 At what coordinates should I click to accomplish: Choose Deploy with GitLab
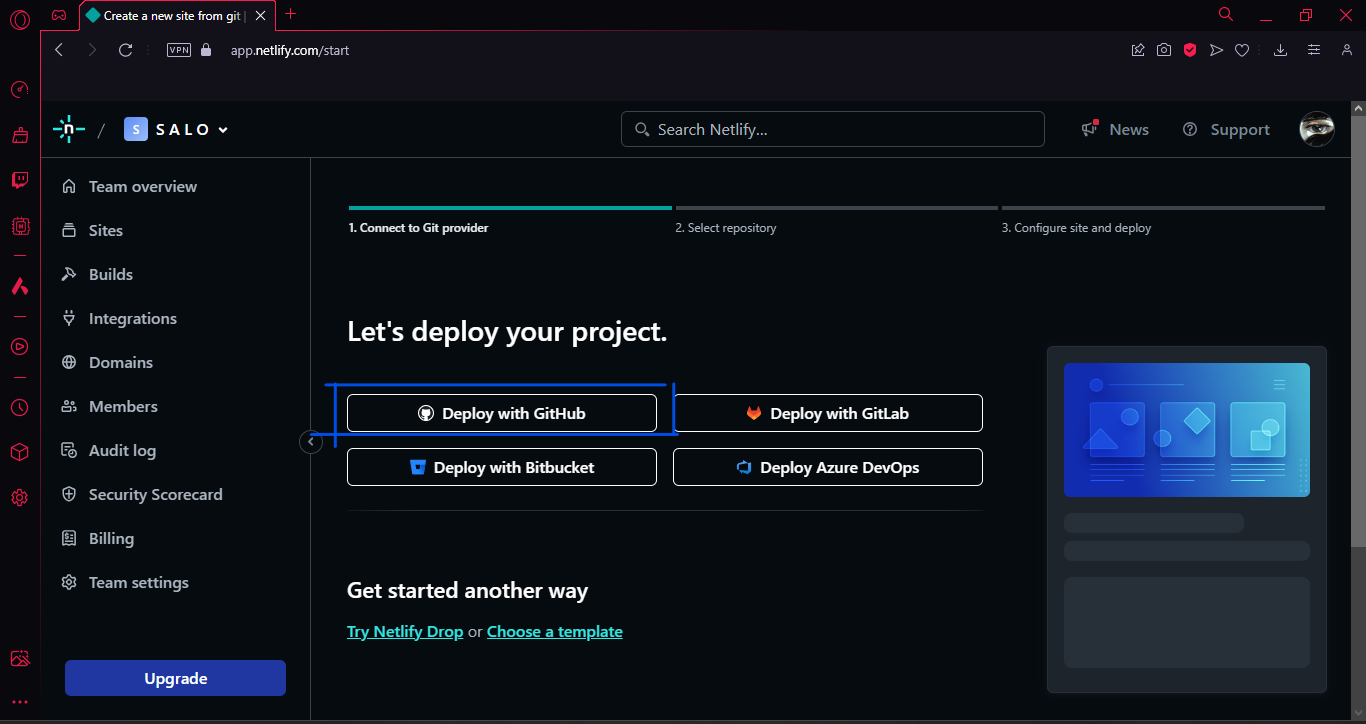pyautogui.click(x=828, y=413)
